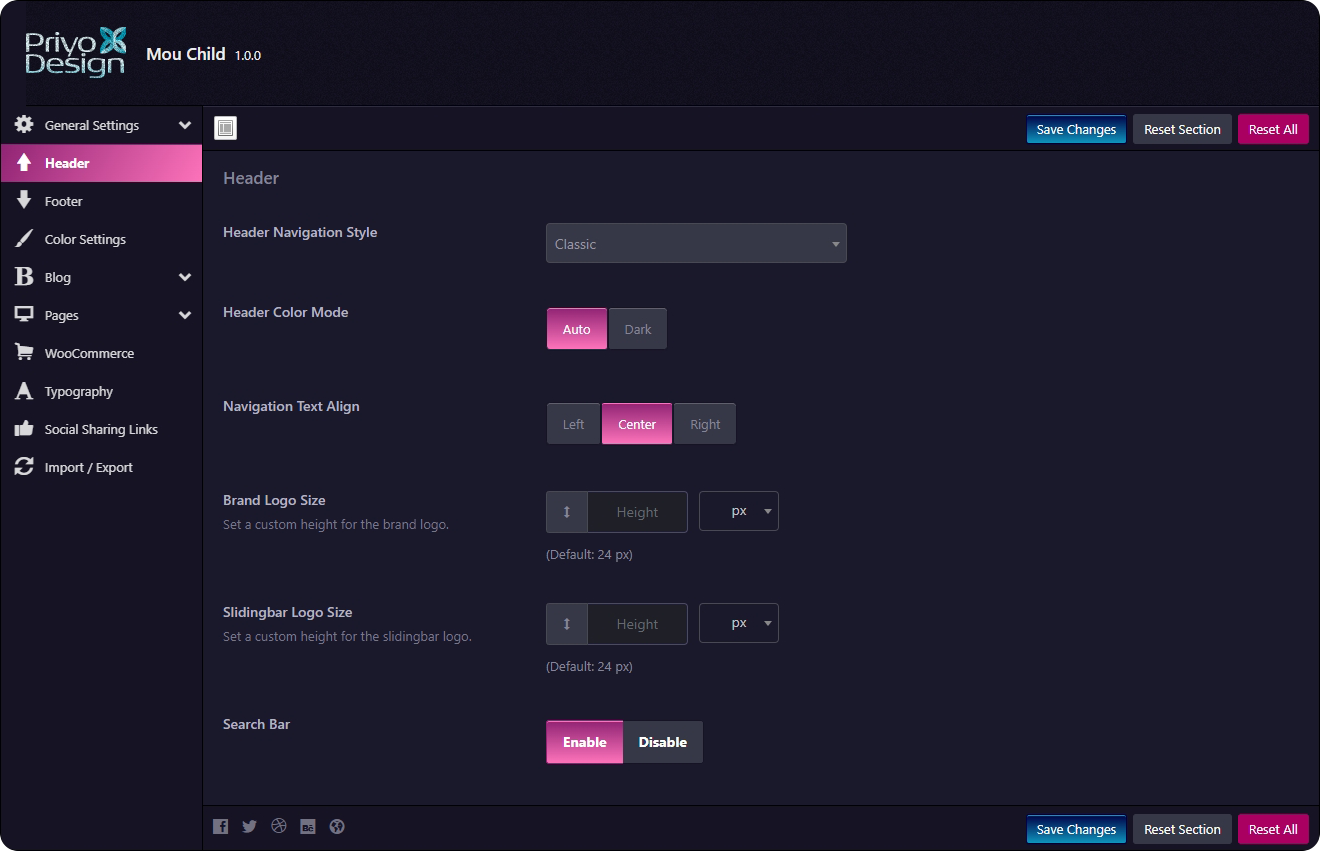The height and width of the screenshot is (851, 1320).
Task: Set Navigation Text Align to Right
Action: coord(704,423)
